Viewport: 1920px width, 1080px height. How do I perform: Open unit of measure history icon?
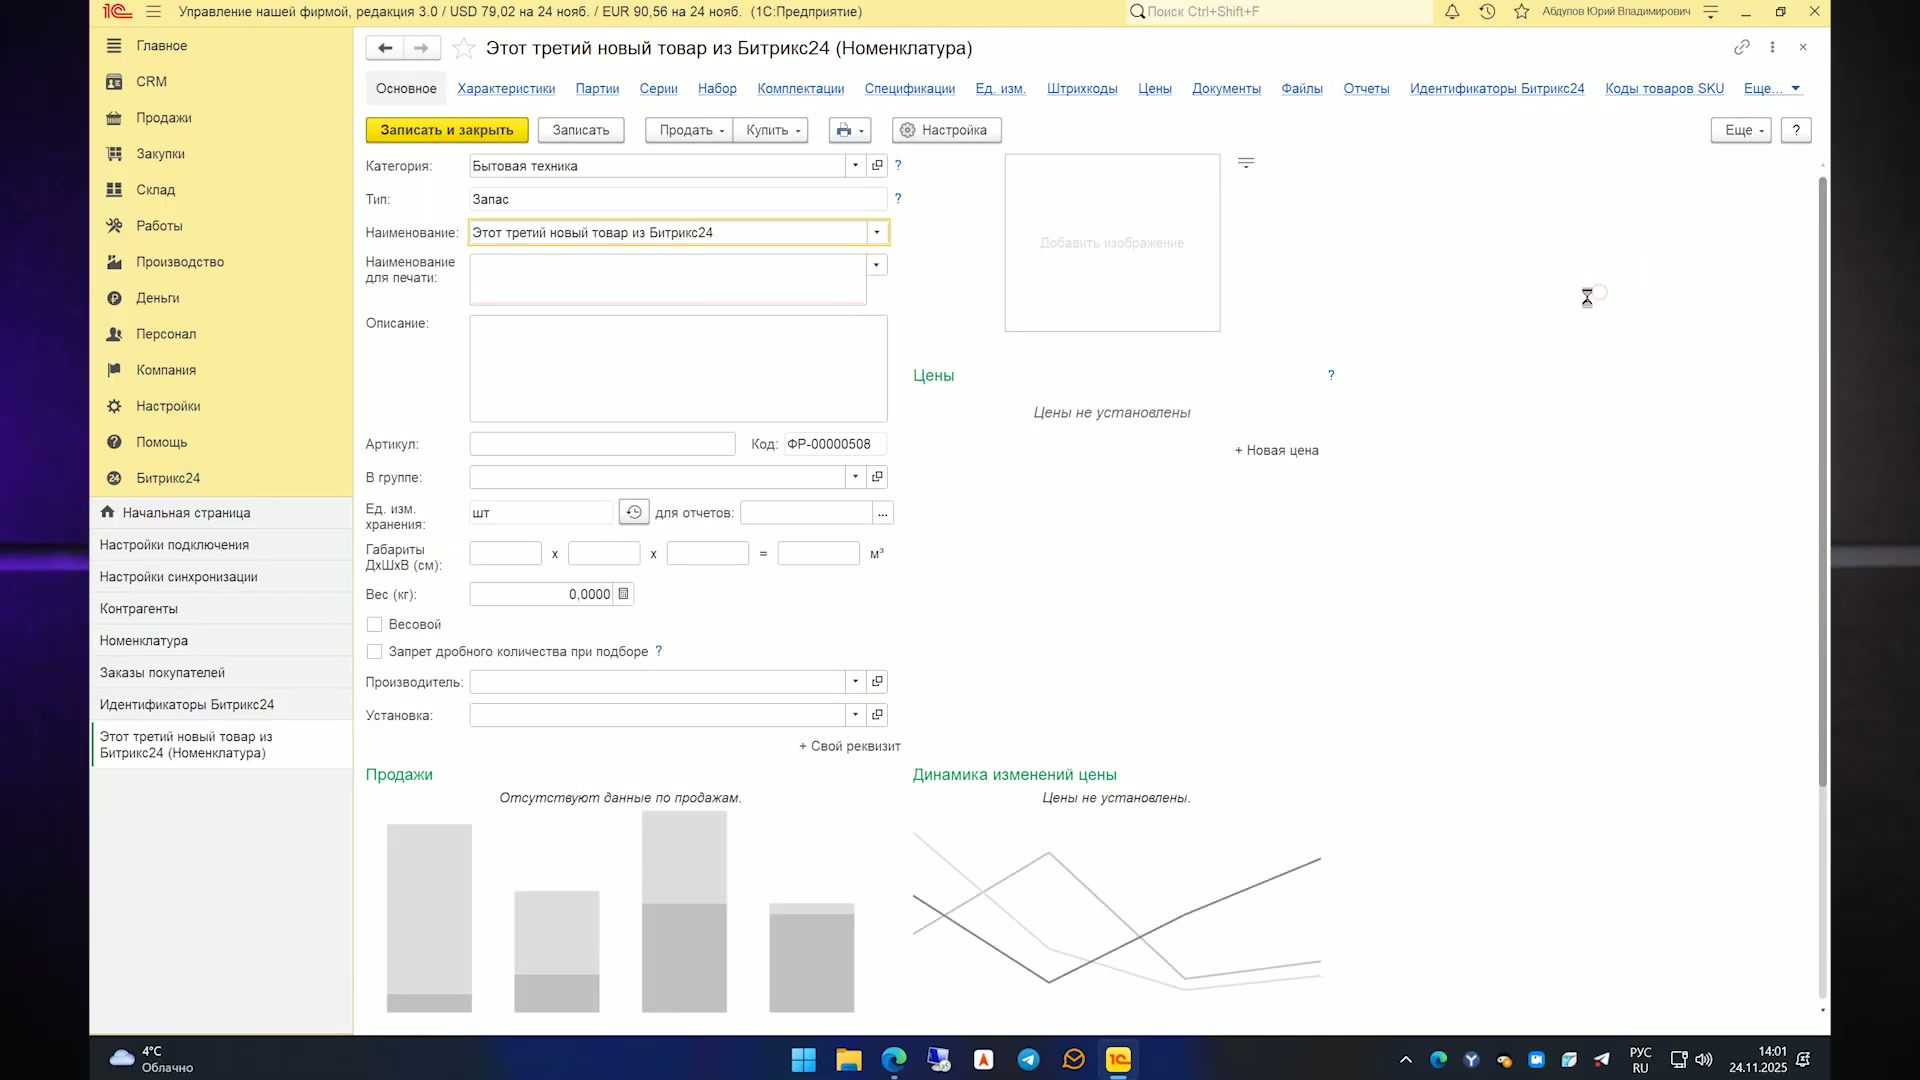tap(634, 513)
